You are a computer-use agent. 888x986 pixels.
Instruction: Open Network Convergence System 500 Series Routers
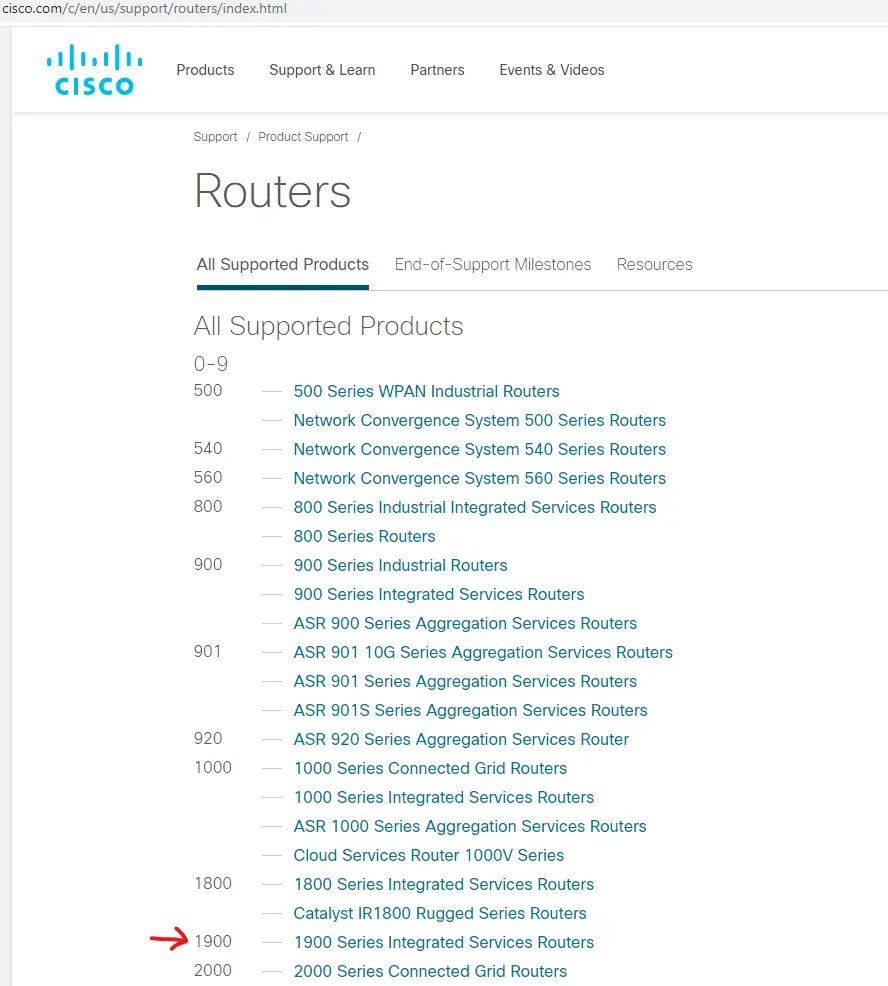point(479,420)
